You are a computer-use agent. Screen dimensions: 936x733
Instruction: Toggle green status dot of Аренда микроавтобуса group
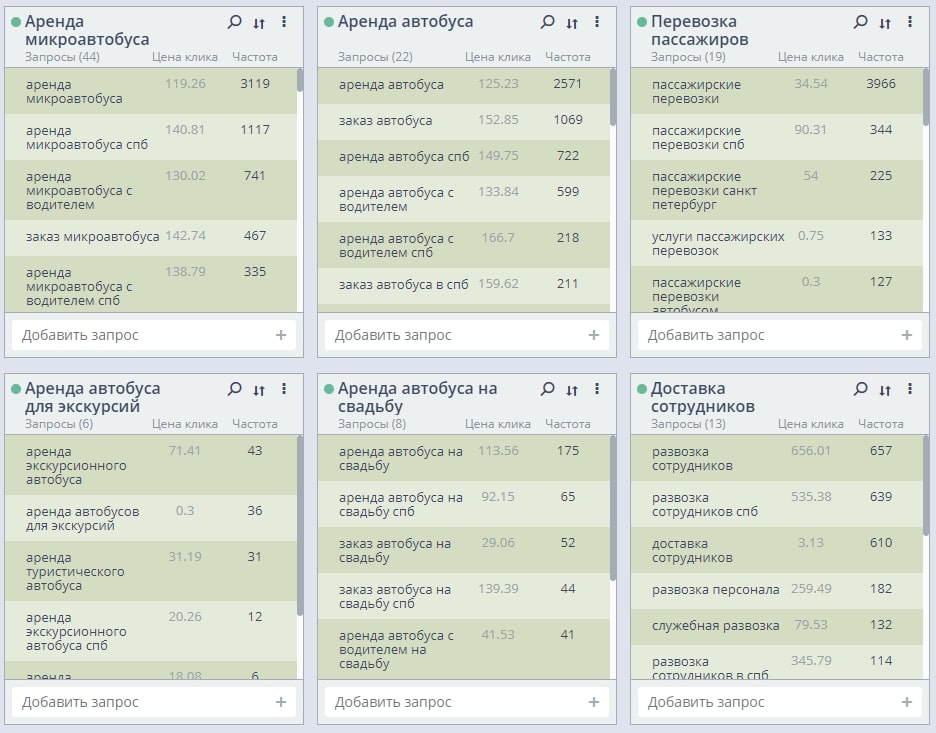click(x=16, y=22)
